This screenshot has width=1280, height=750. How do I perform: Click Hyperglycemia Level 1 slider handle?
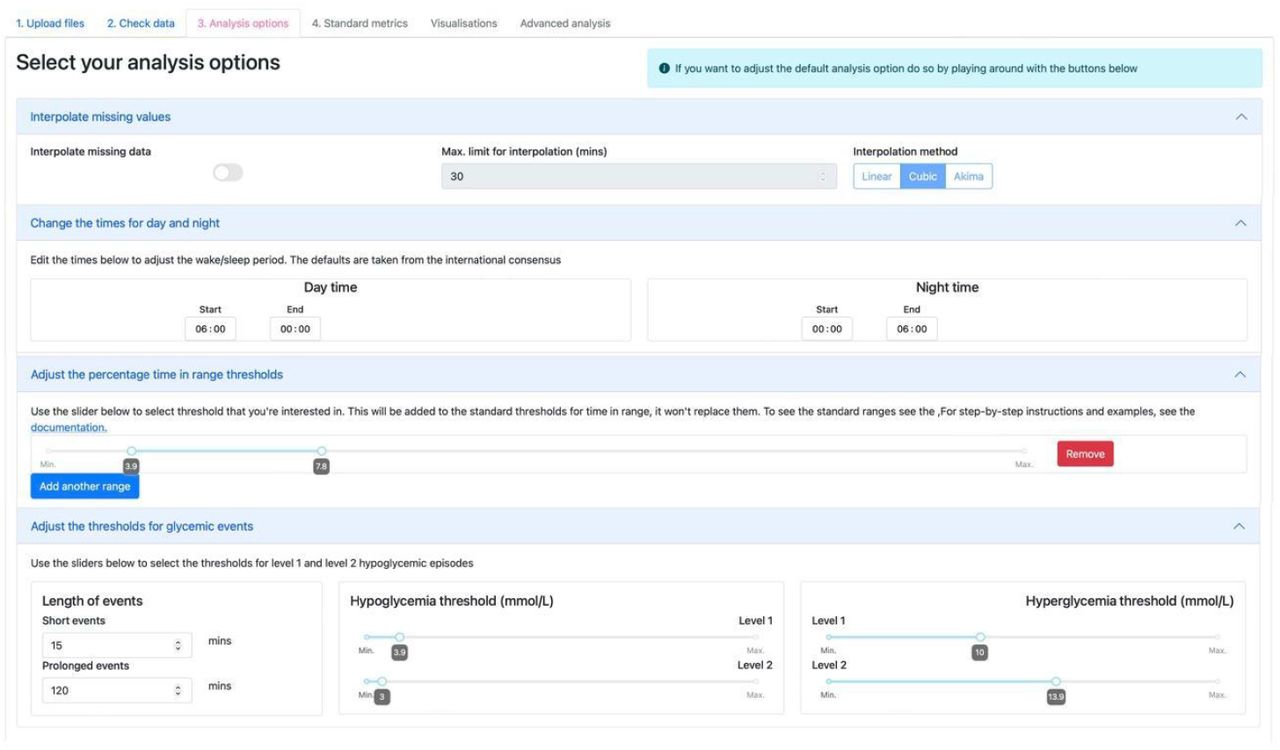coord(980,637)
